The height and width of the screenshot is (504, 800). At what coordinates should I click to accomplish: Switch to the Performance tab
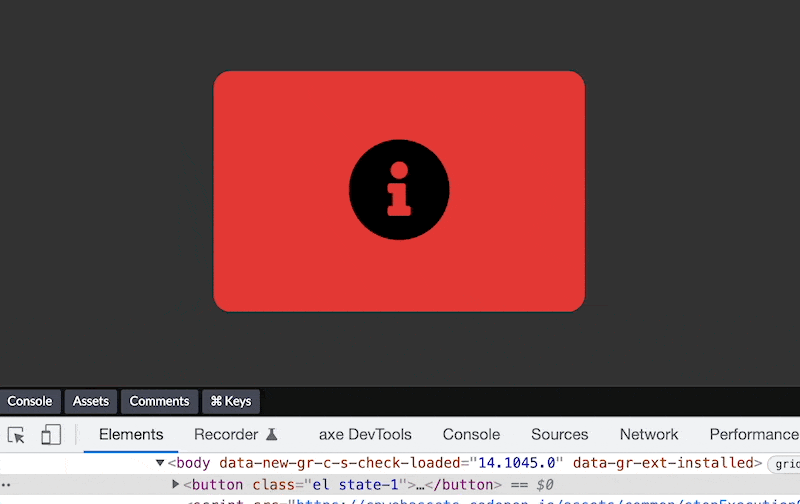(754, 435)
